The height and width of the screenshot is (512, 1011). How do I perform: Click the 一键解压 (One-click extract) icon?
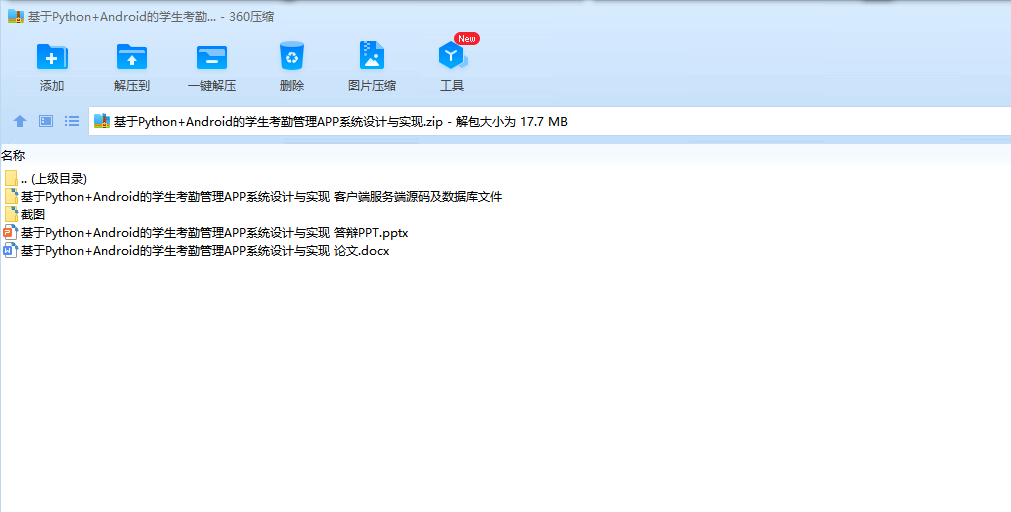tap(211, 57)
